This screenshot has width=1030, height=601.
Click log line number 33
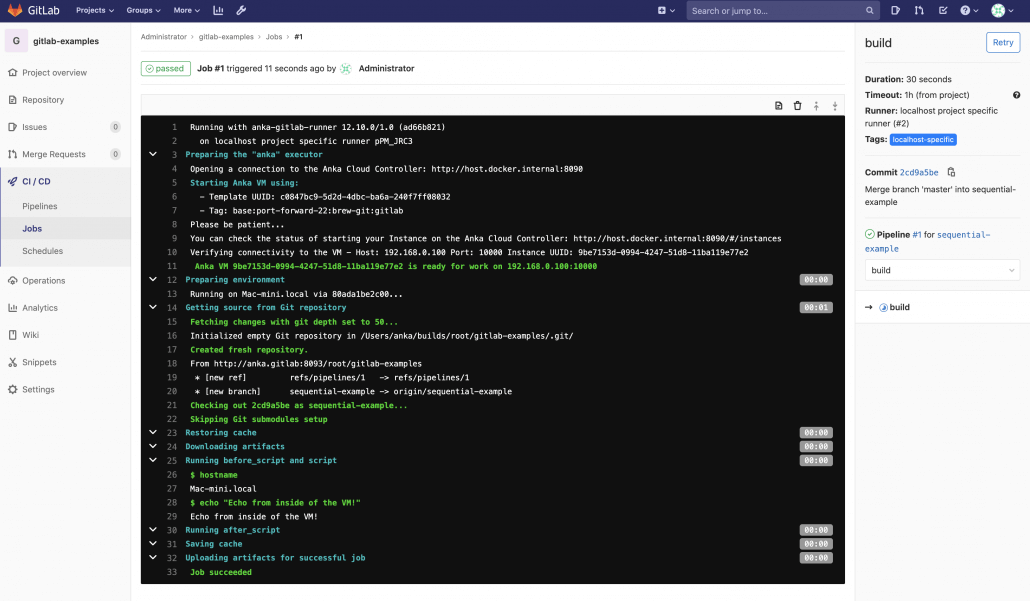pyautogui.click(x=172, y=572)
